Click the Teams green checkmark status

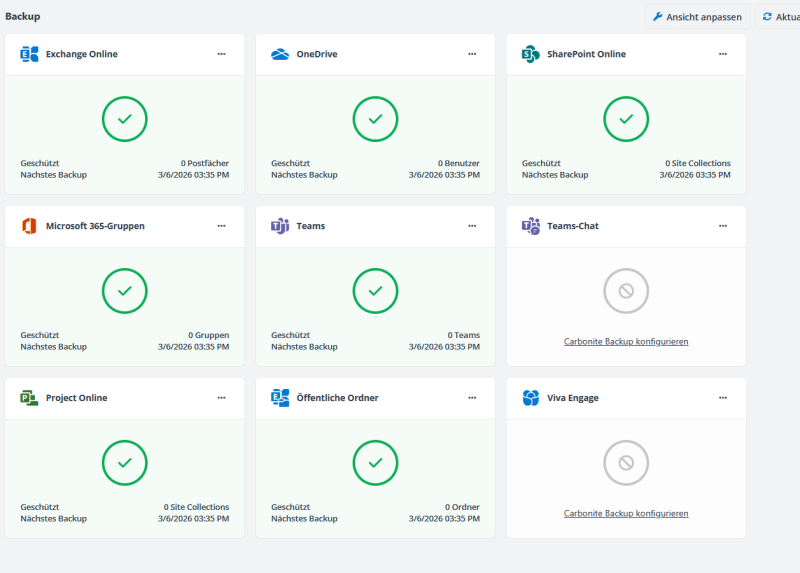[376, 291]
